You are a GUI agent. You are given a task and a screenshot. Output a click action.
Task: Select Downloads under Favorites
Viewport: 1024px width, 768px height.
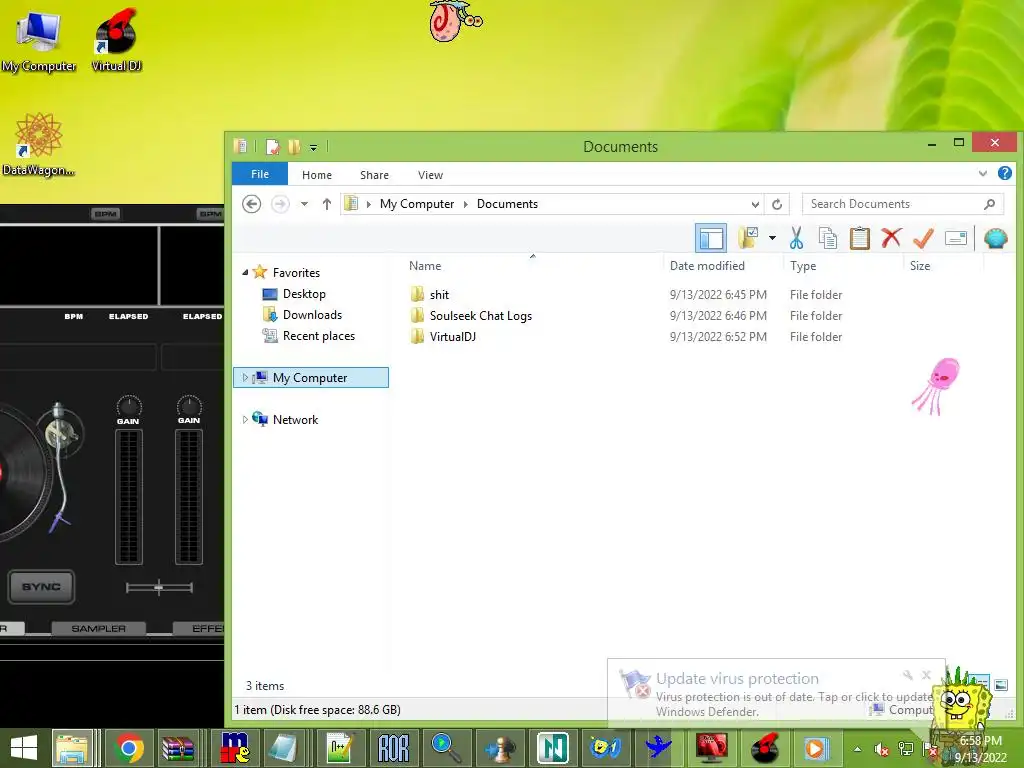click(x=312, y=315)
